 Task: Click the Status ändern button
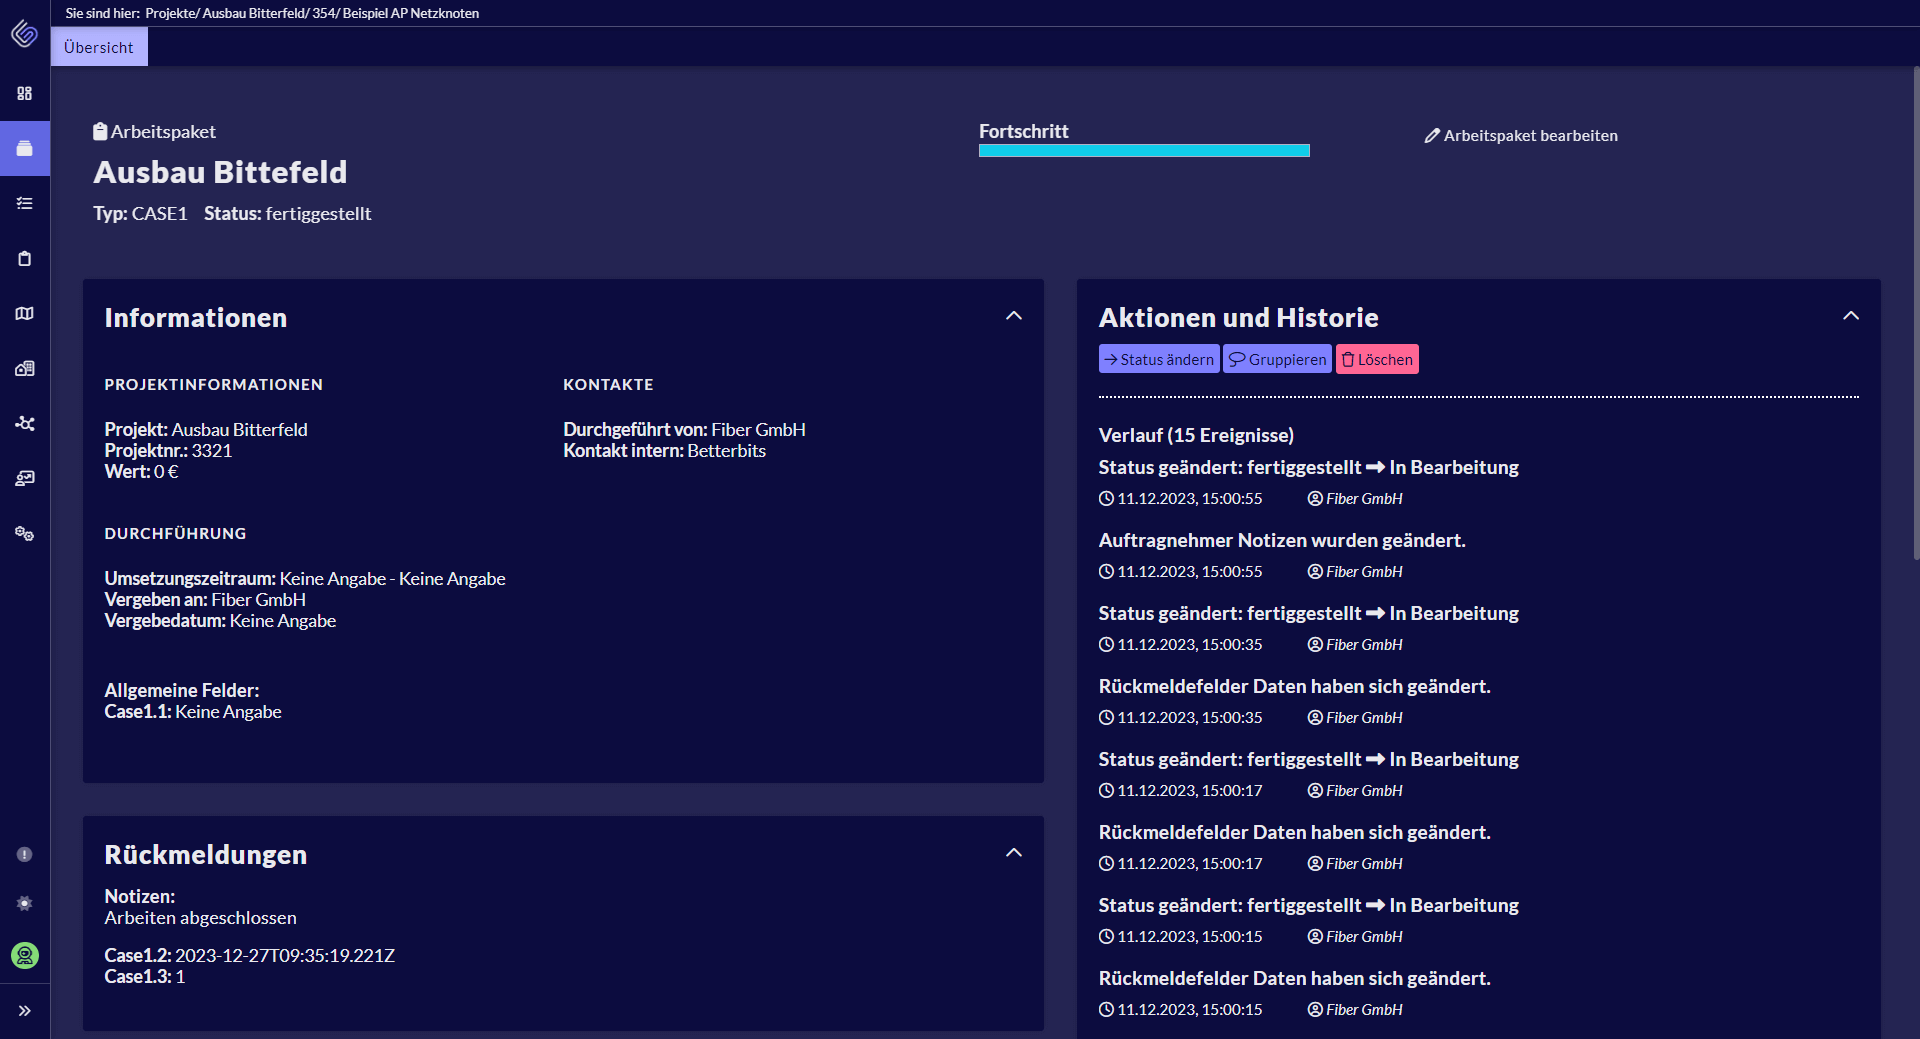click(1158, 359)
